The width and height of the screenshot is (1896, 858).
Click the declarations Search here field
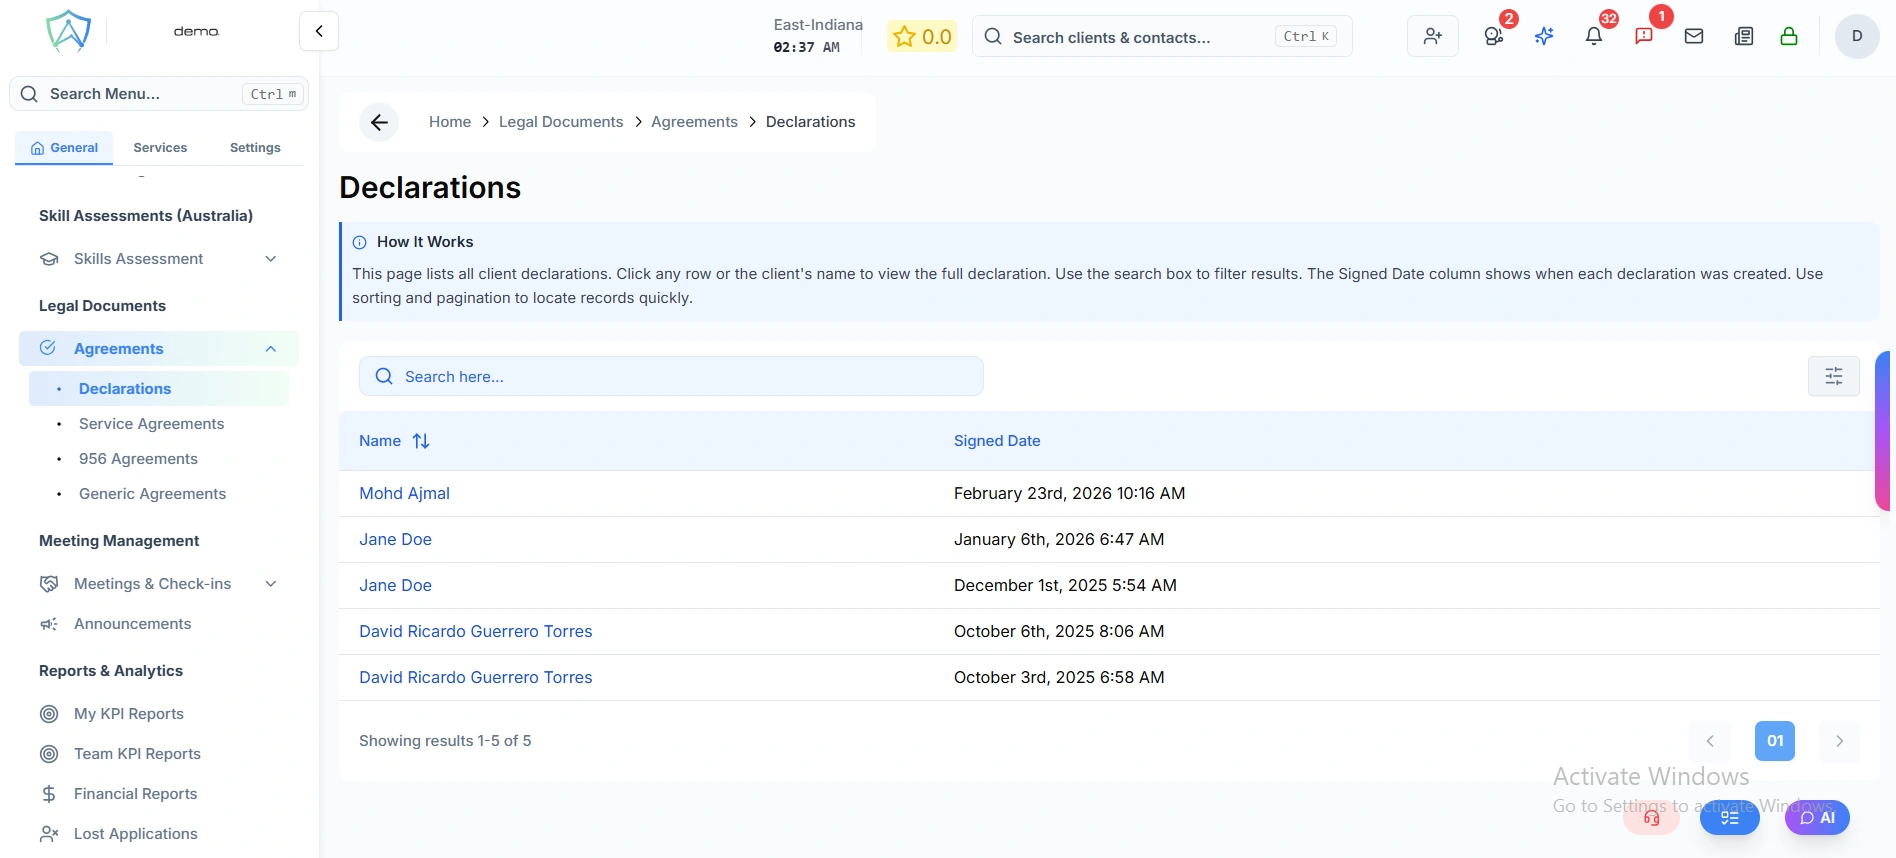(671, 377)
